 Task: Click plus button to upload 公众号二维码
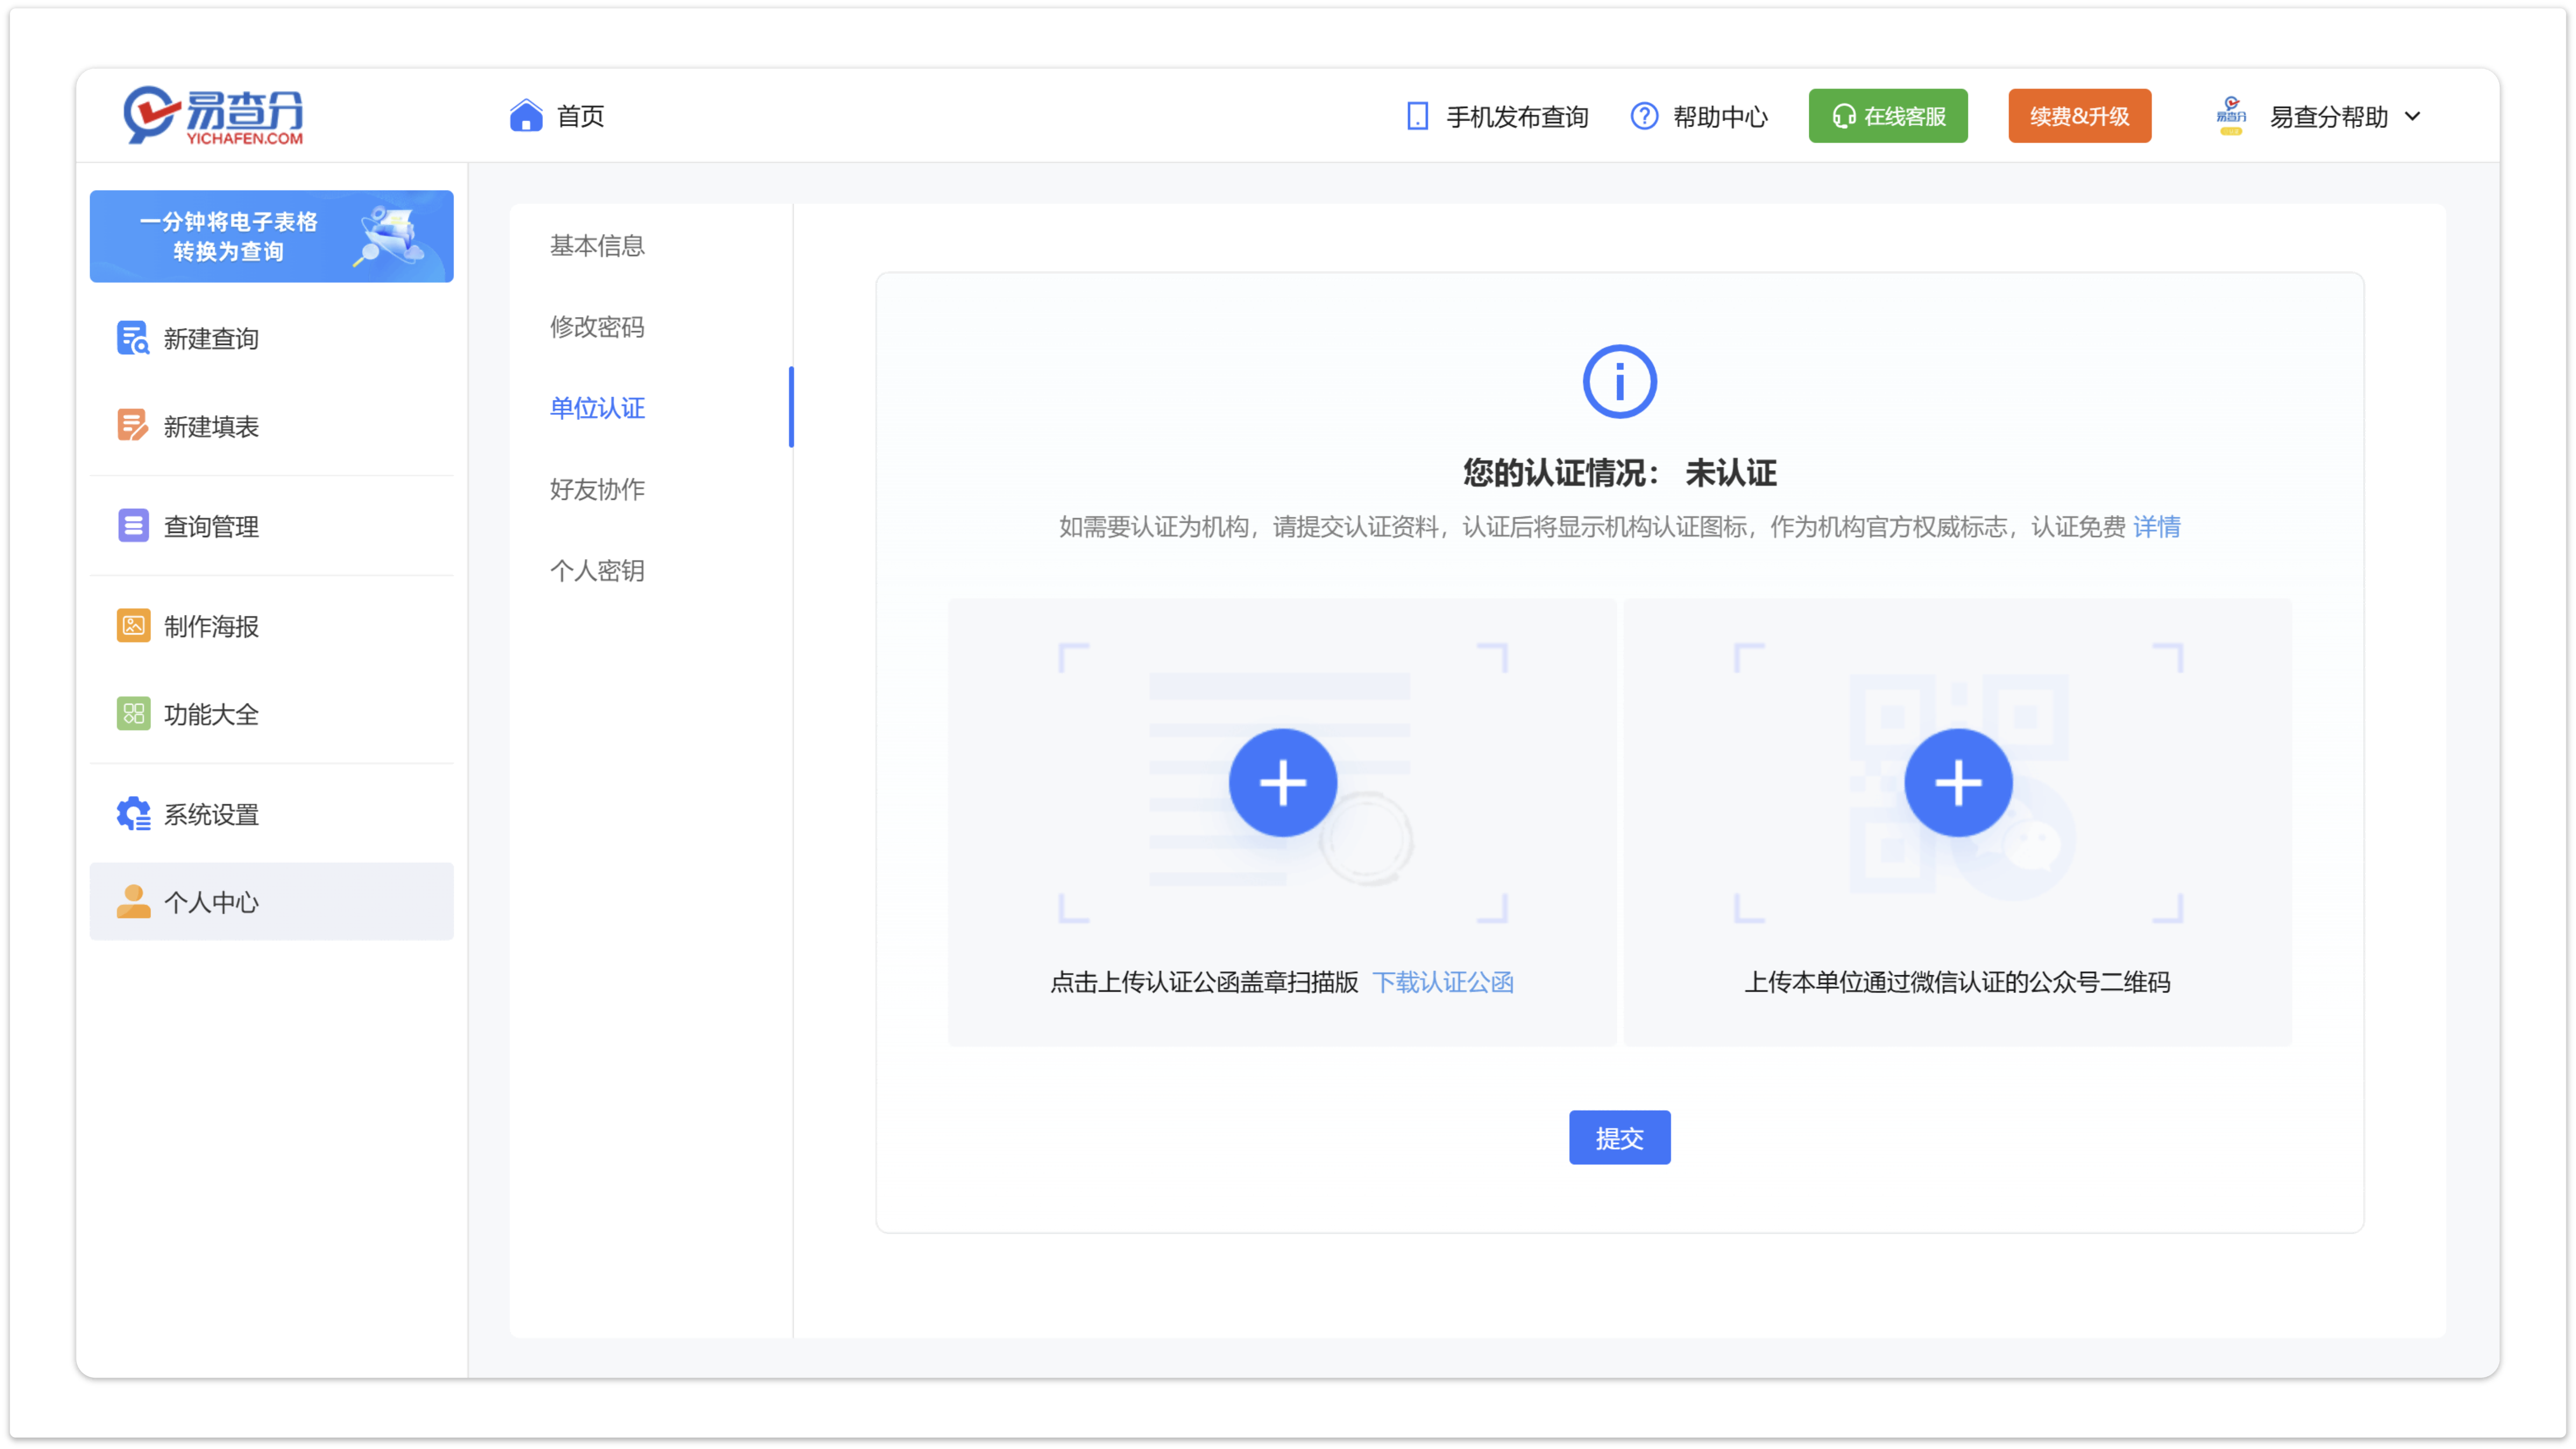[1957, 783]
